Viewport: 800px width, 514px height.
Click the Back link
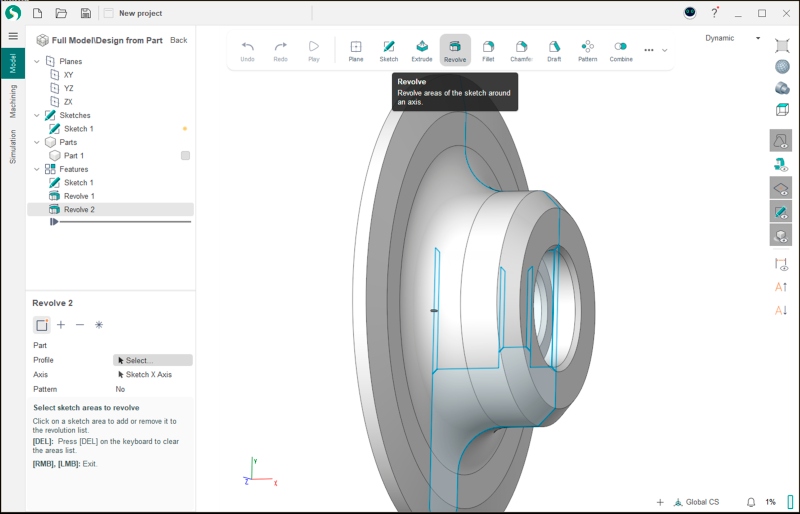pos(179,40)
